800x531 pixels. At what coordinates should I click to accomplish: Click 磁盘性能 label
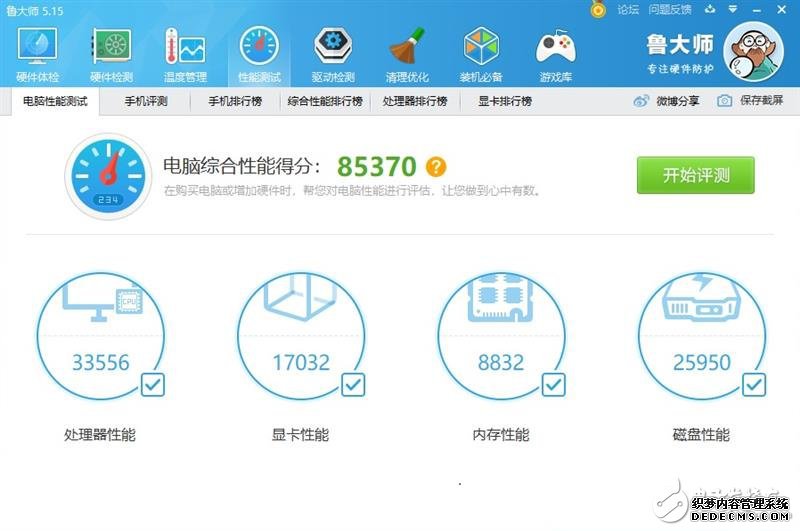(x=702, y=435)
